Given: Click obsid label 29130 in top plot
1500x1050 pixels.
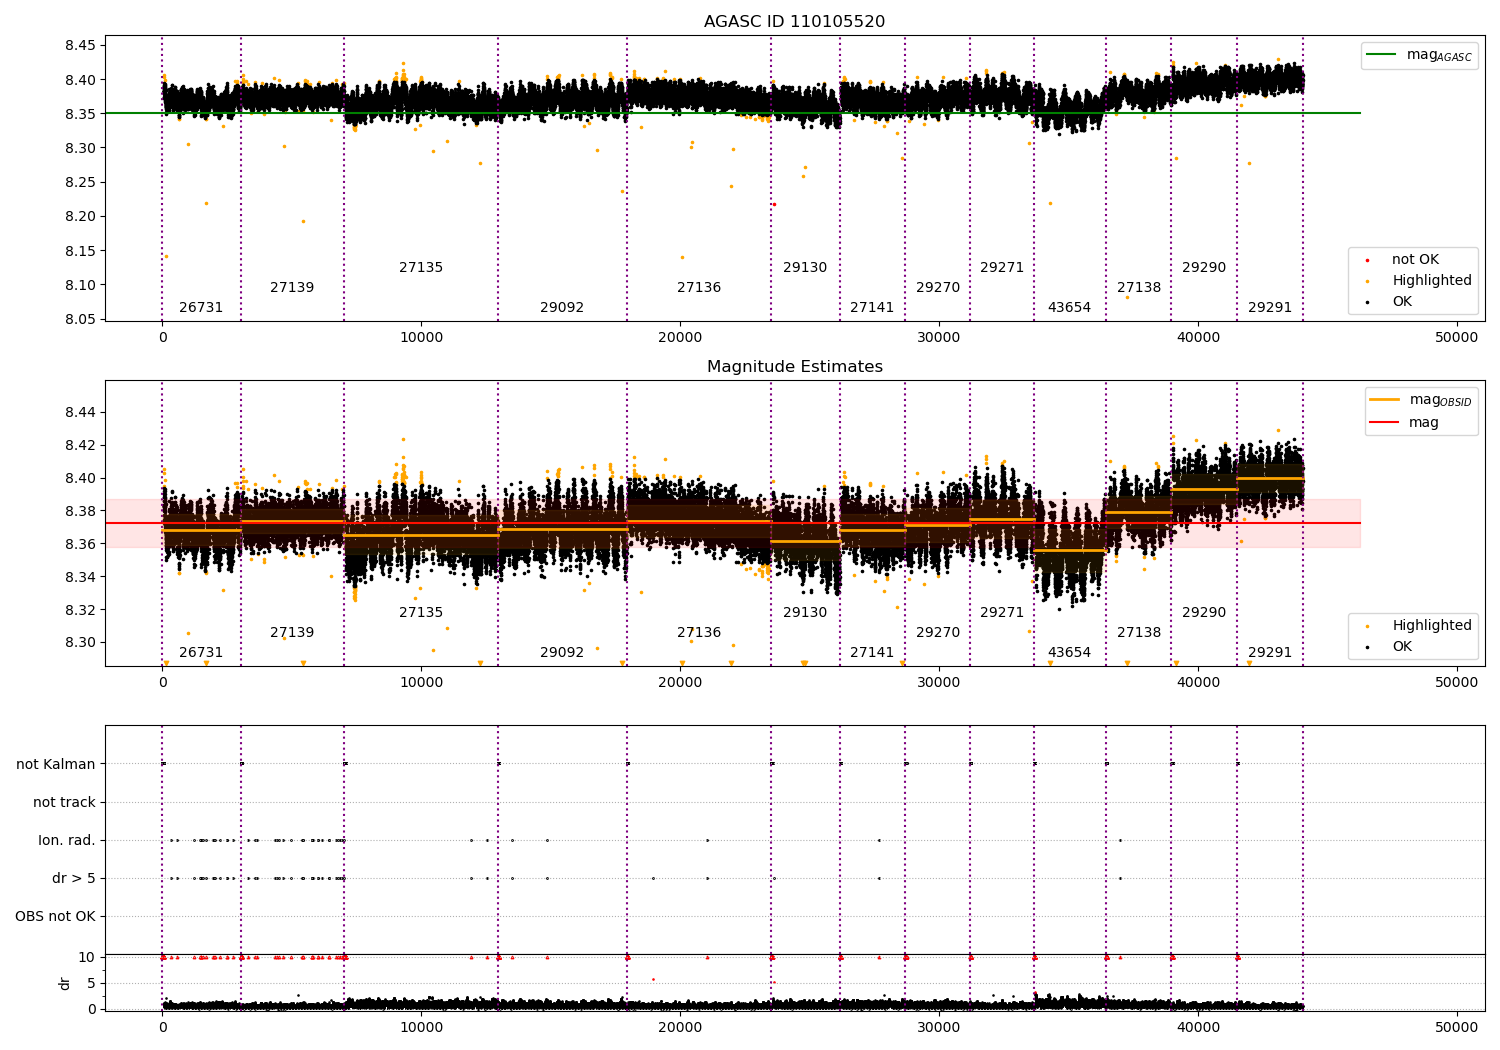Looking at the screenshot, I should click(805, 268).
